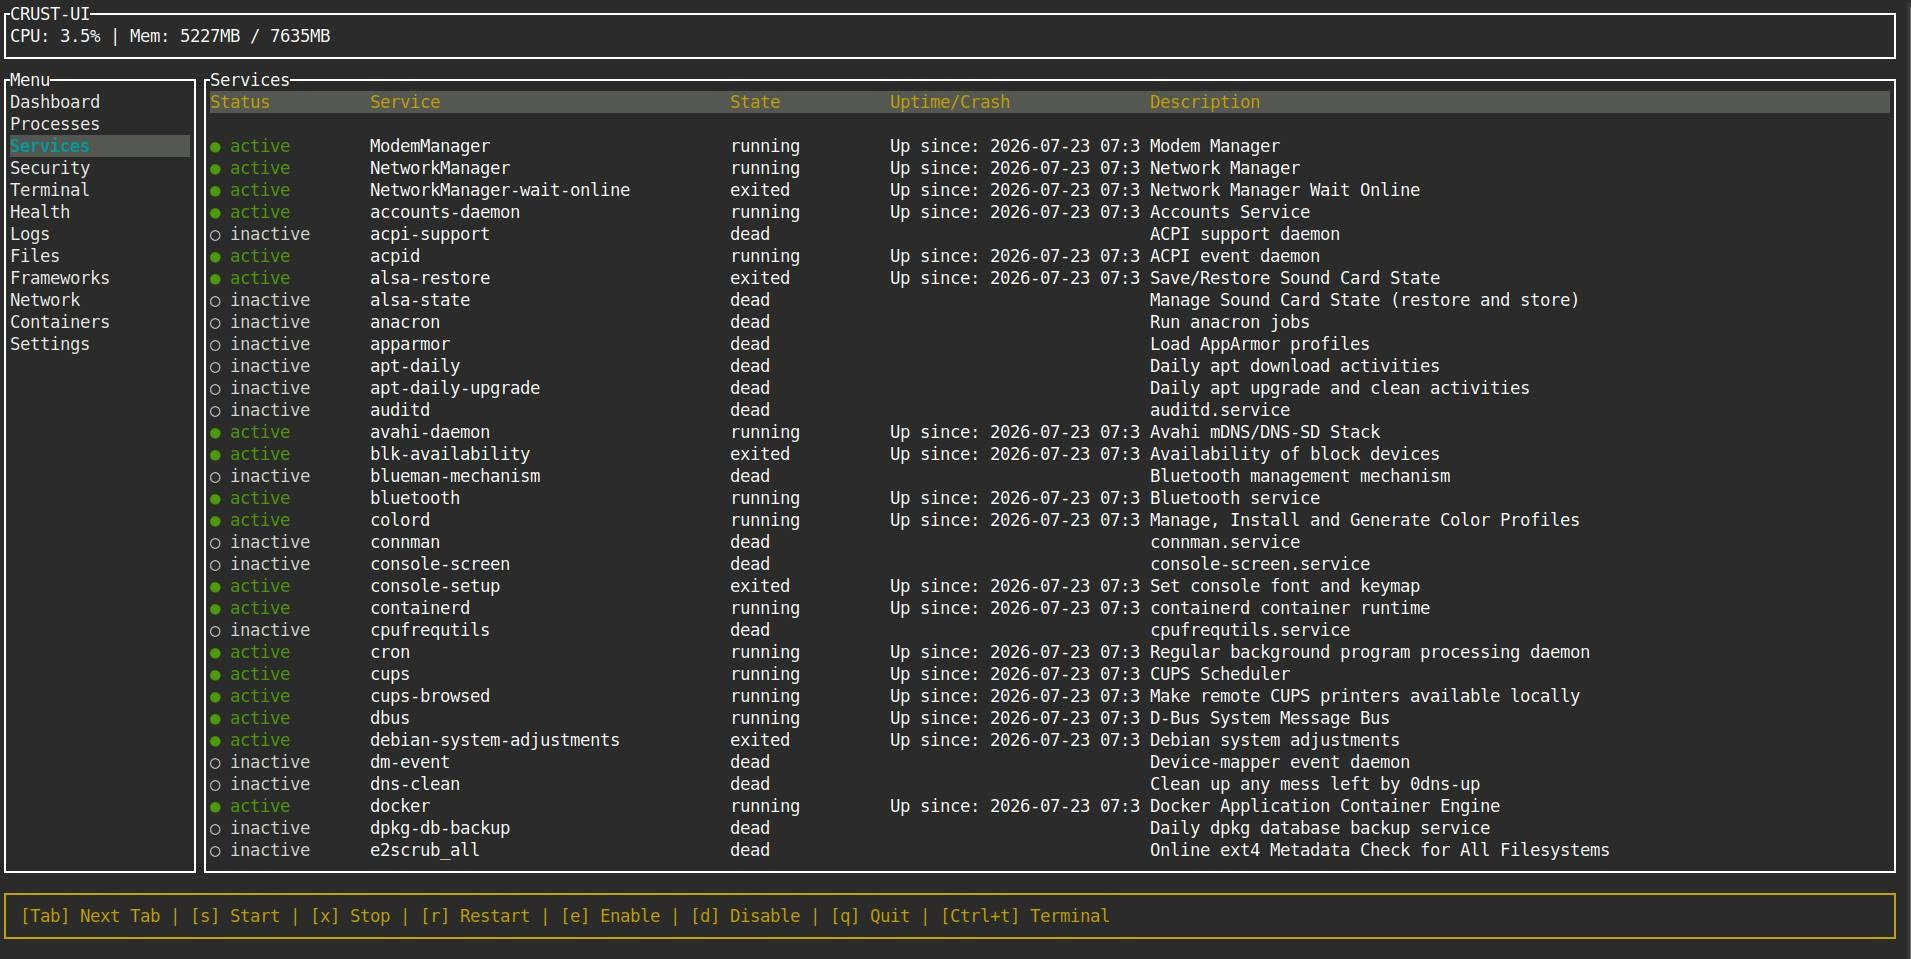Click the [d] Disable shortcut hint

pos(745,916)
